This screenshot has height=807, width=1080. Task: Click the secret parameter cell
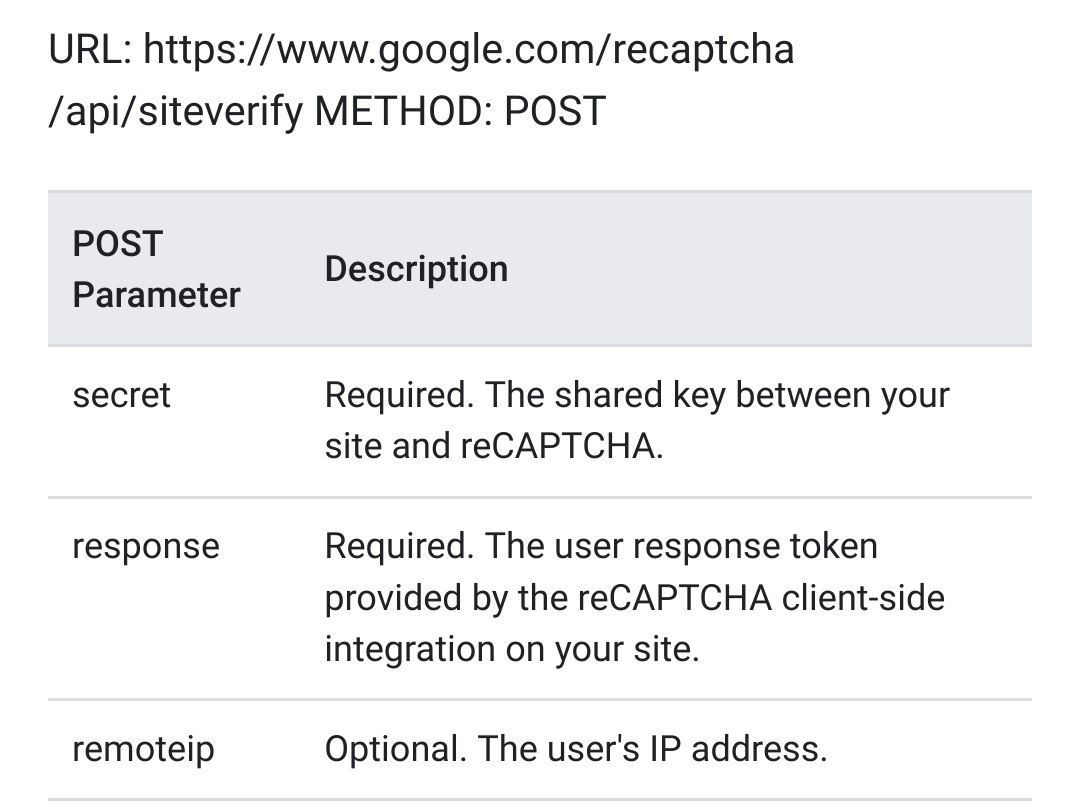coord(121,395)
